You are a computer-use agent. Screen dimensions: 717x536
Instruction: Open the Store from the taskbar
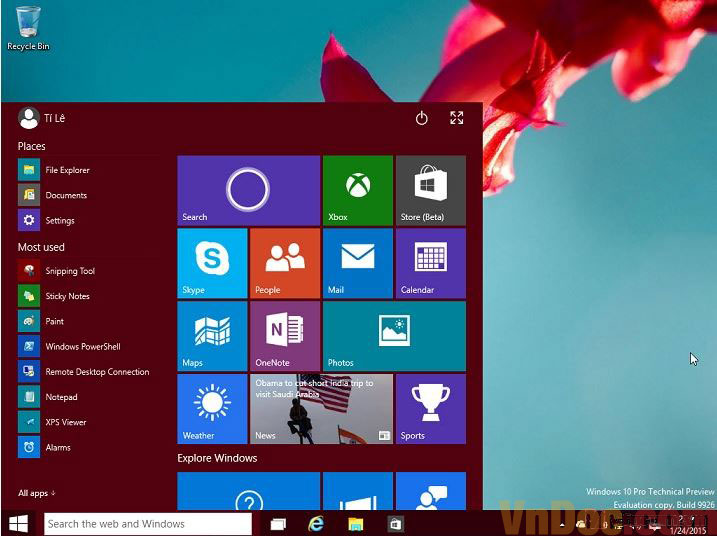click(x=396, y=524)
